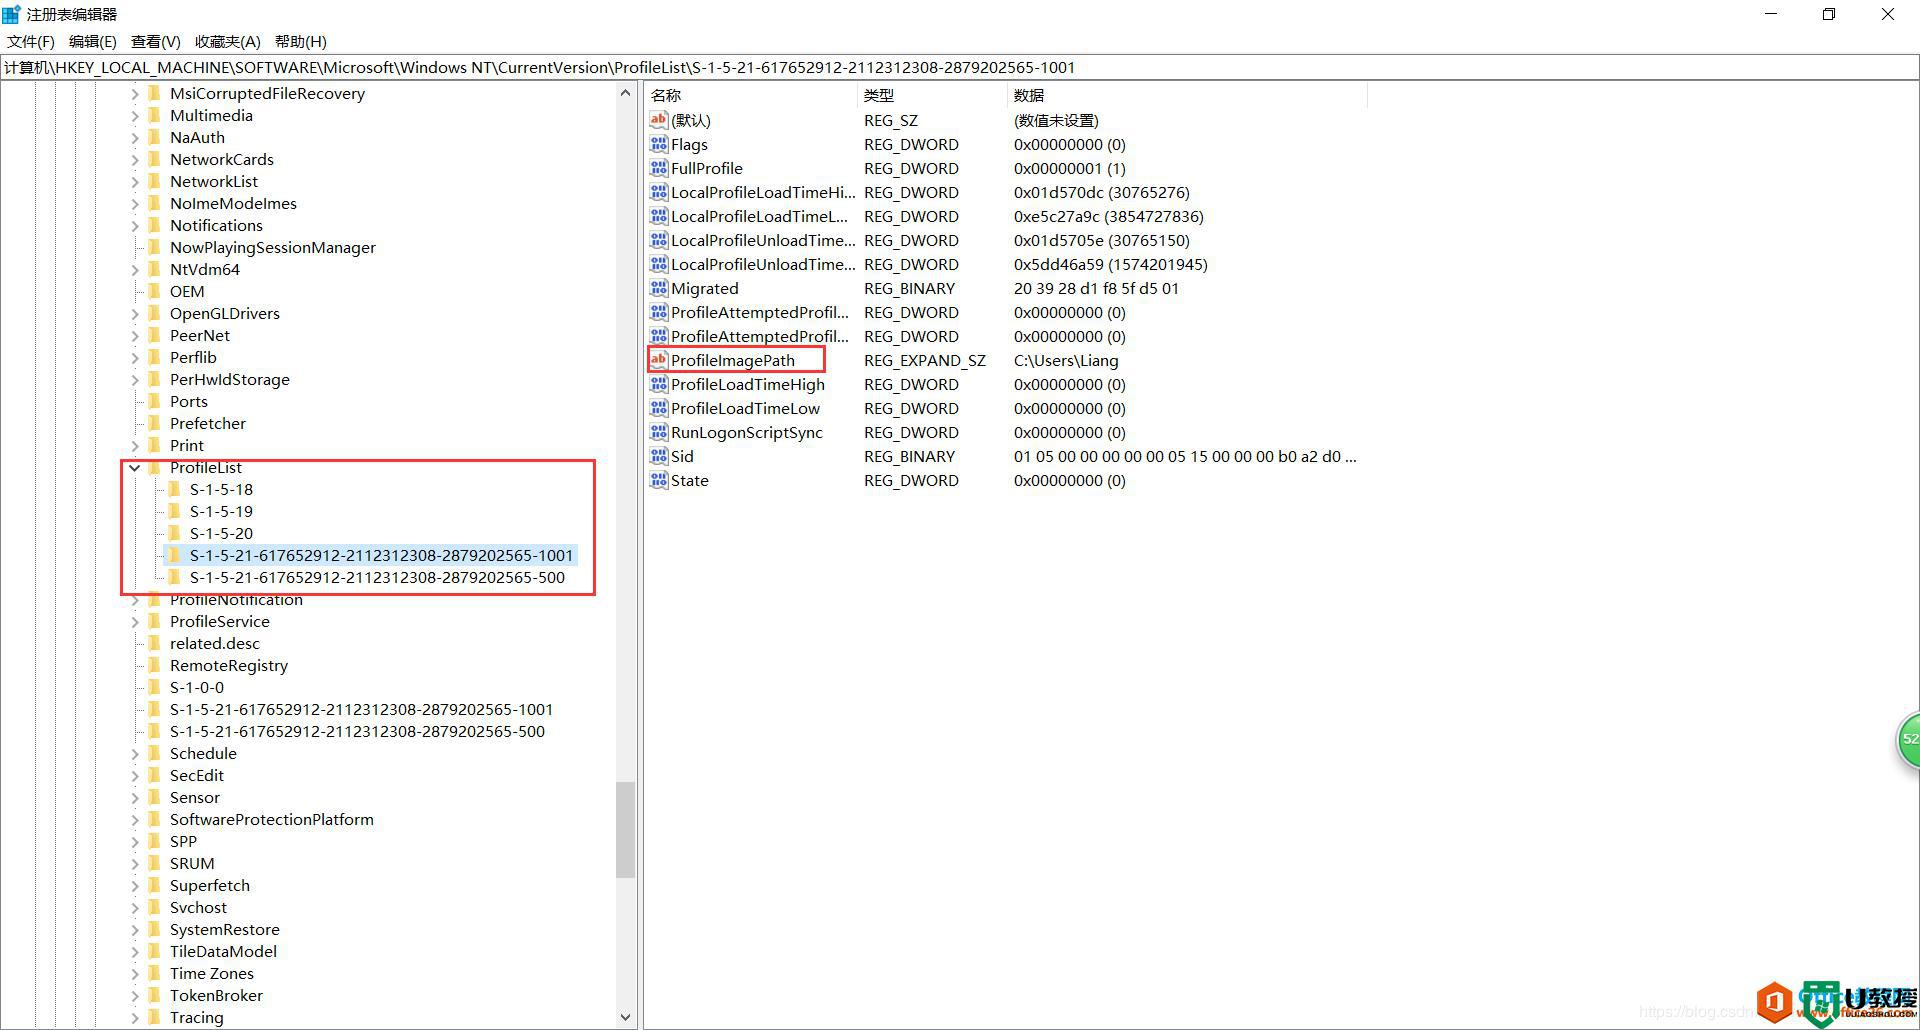Select the S-1-0-0 key
1920x1030 pixels.
pos(197,687)
